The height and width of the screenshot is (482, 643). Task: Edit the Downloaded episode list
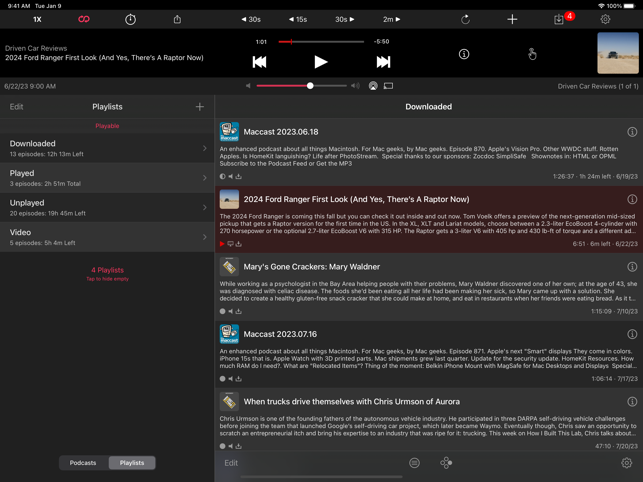click(231, 463)
